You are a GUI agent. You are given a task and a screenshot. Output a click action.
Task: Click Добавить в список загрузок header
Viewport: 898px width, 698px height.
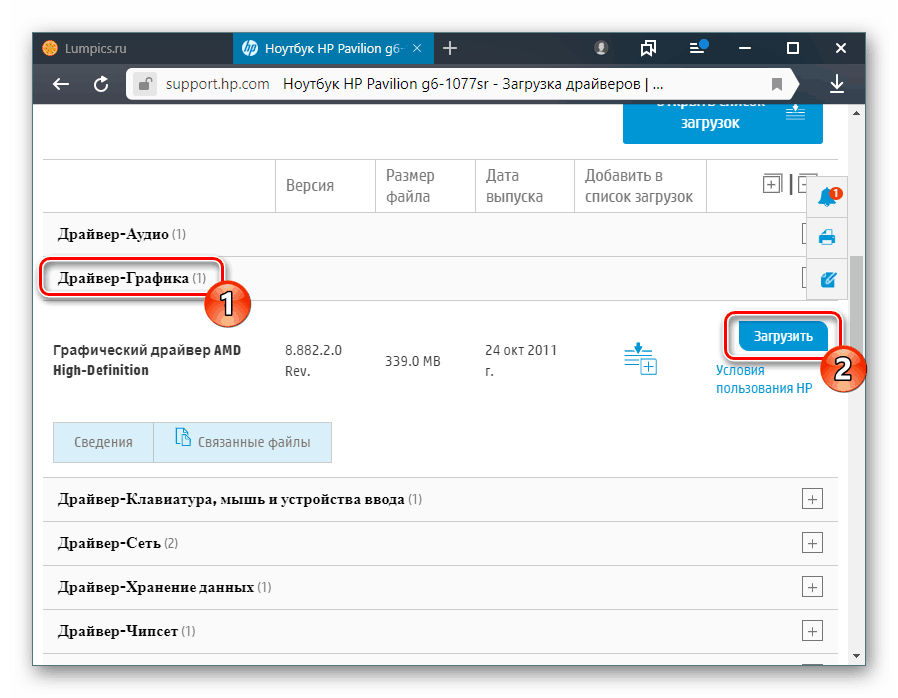coord(639,186)
